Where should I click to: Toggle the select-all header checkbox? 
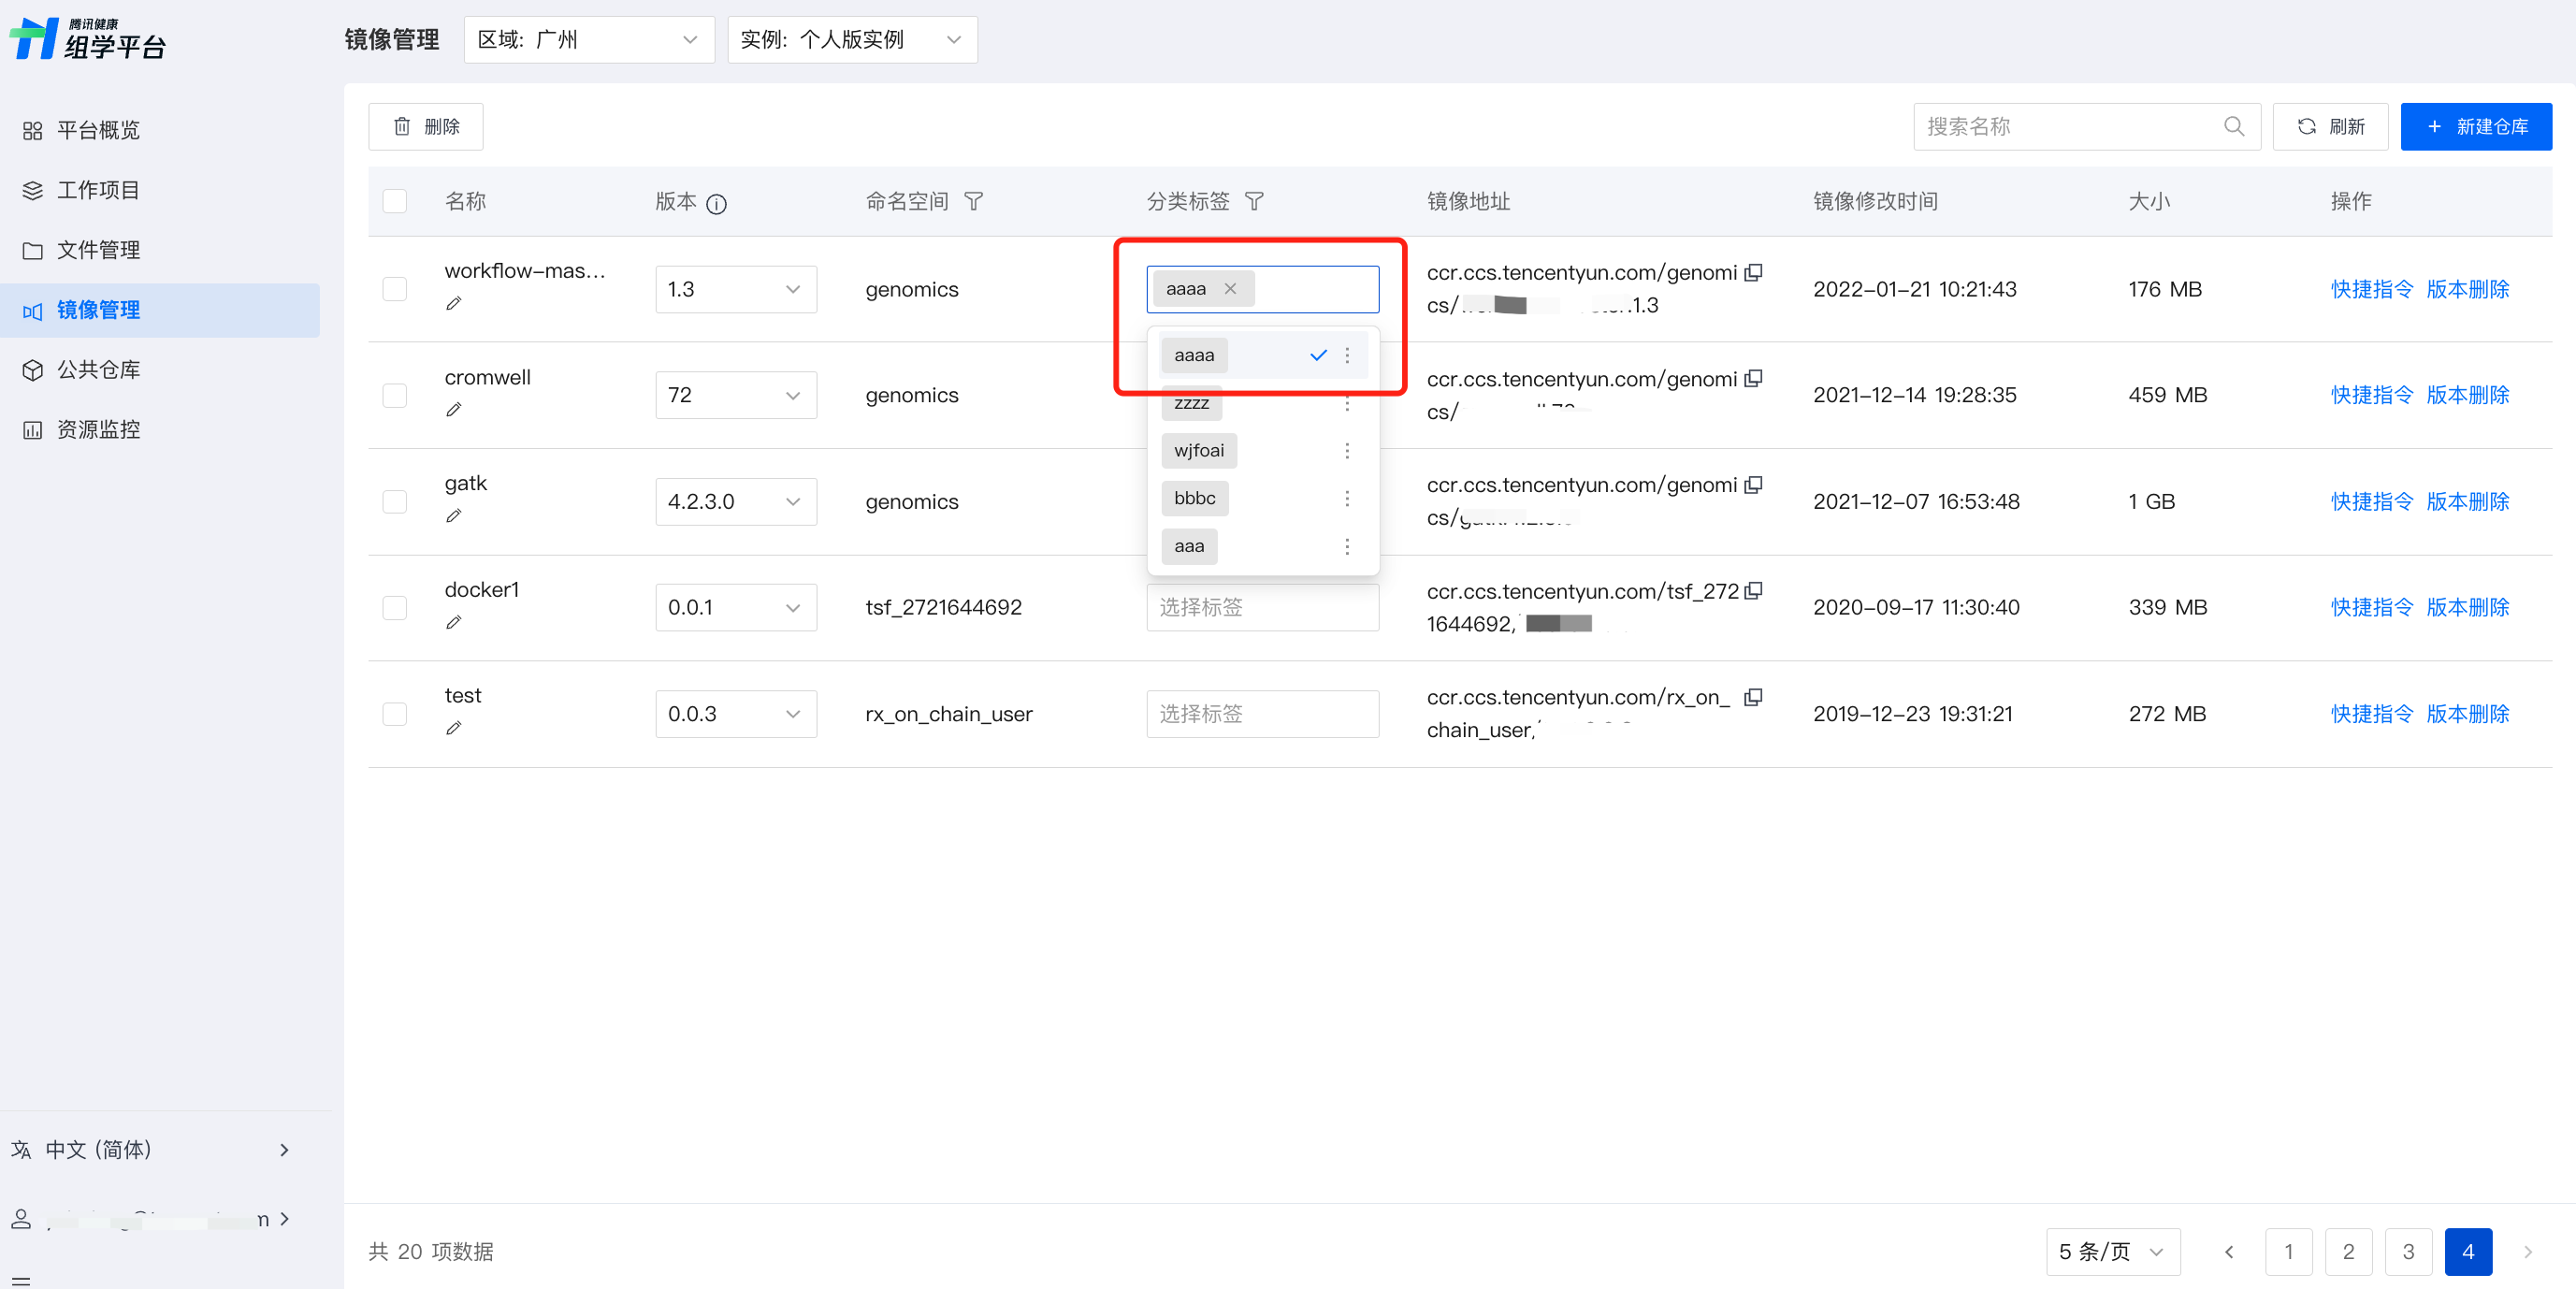(395, 202)
